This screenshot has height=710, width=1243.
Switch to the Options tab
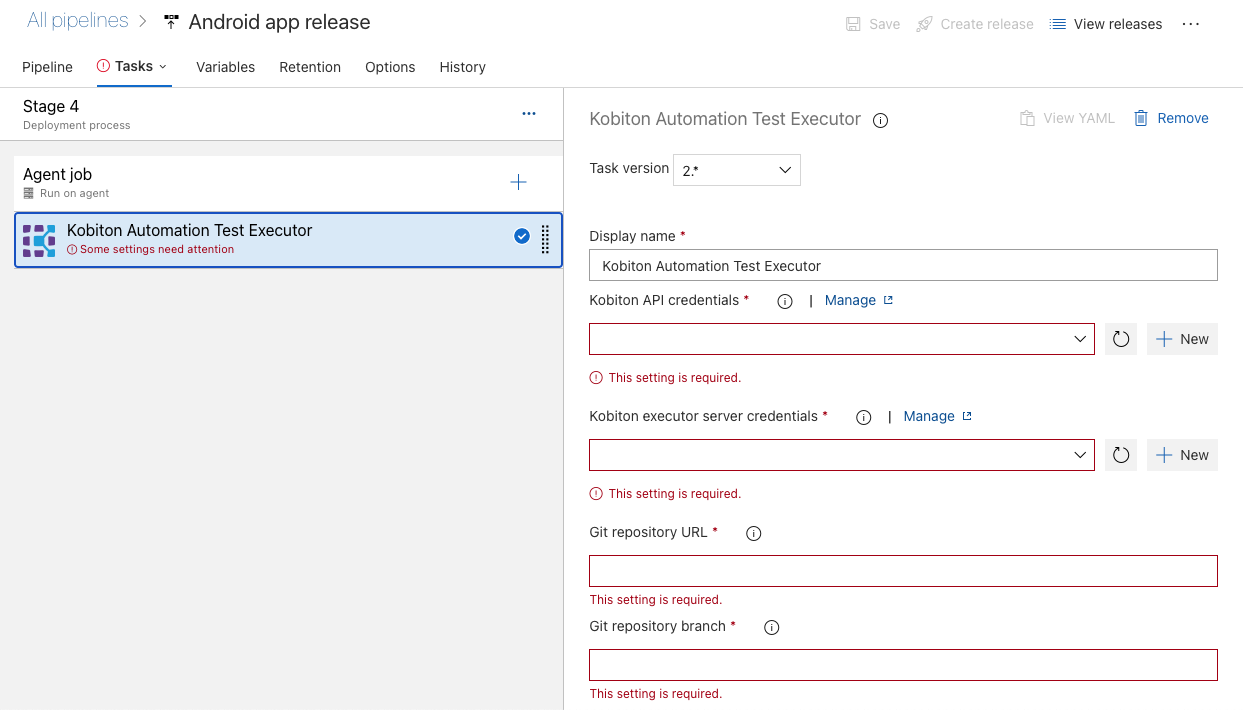tap(390, 67)
